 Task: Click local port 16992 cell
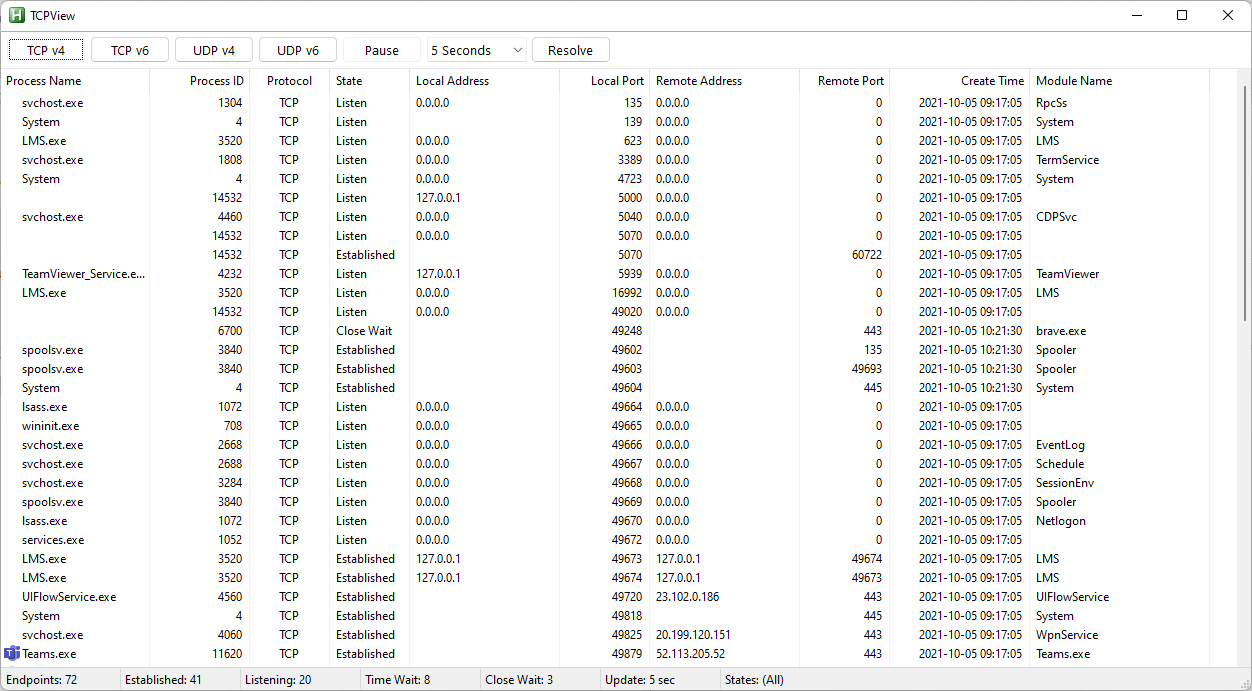tap(627, 293)
